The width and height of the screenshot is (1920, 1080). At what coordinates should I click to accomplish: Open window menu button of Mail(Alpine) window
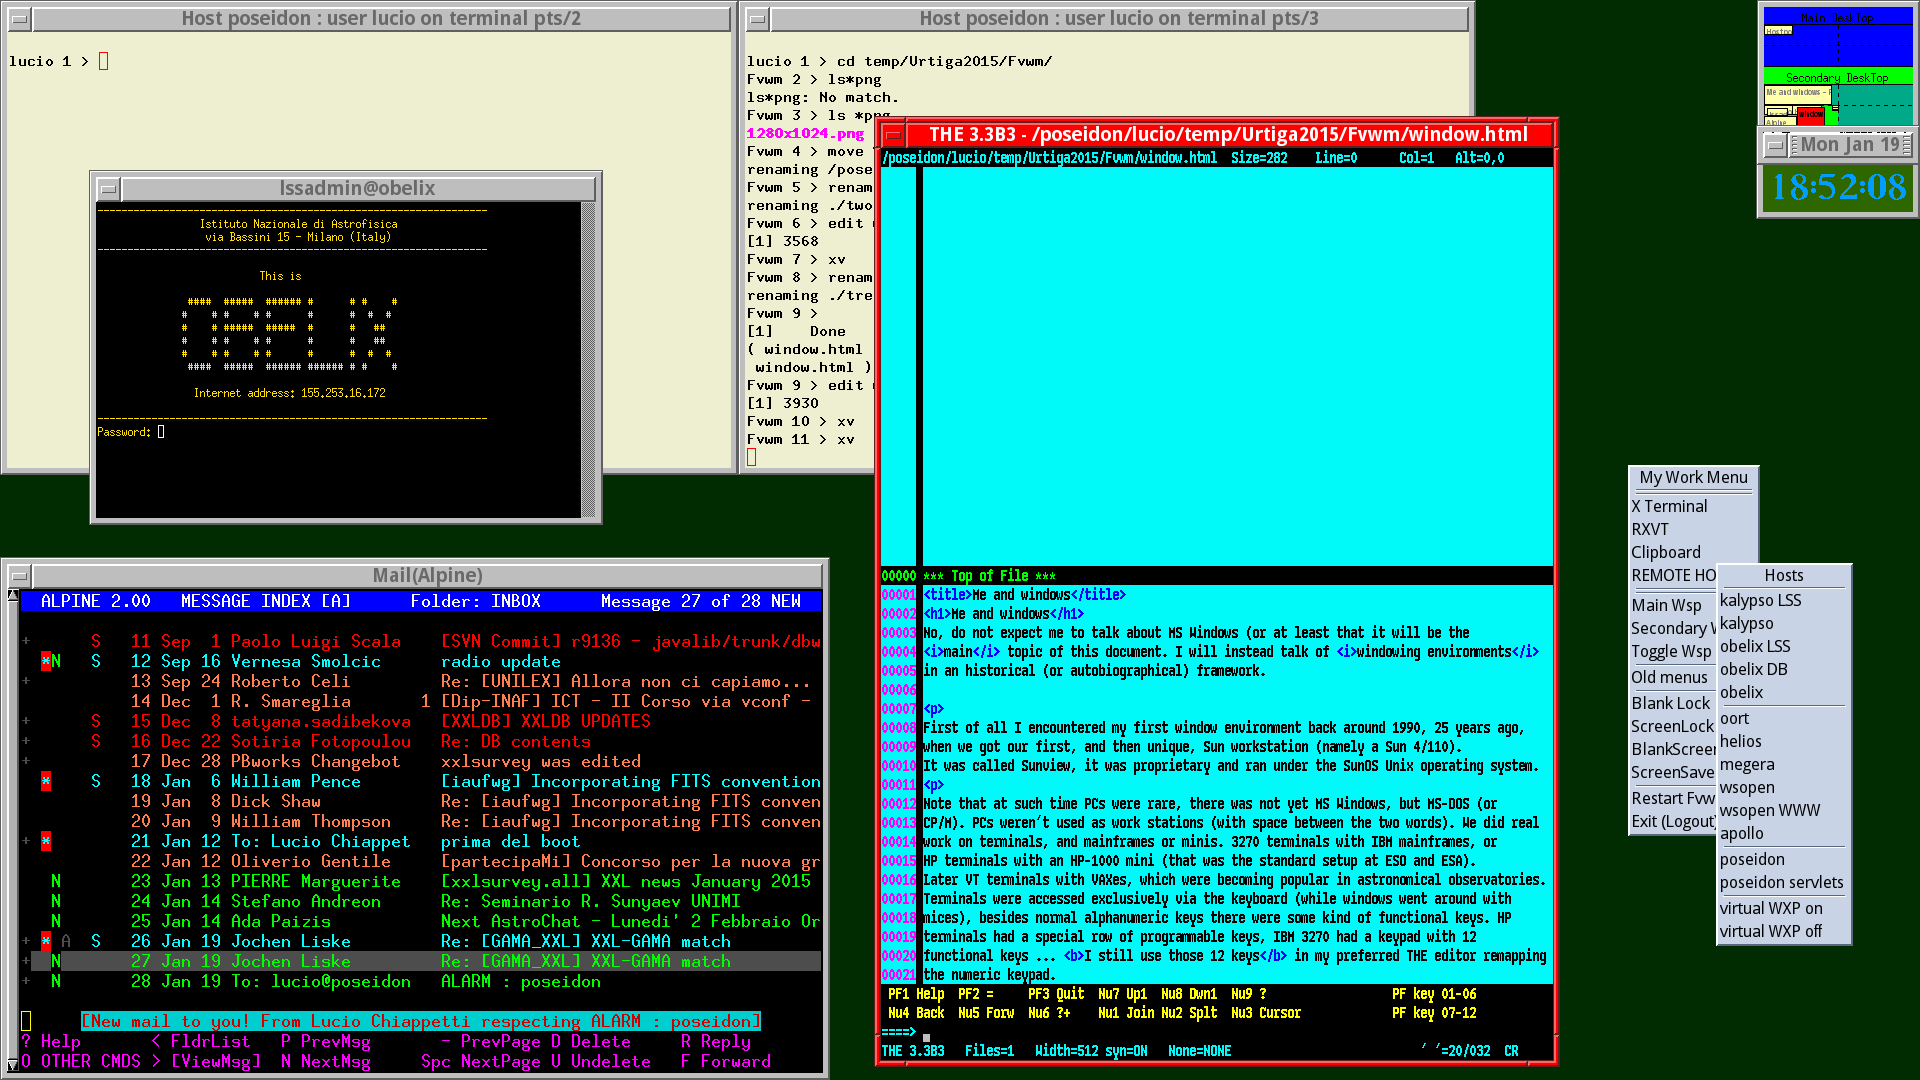(19, 575)
